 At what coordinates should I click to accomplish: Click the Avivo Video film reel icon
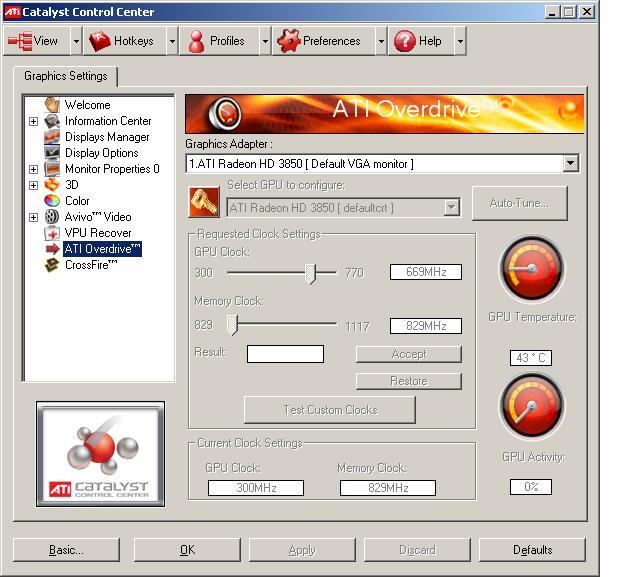pyautogui.click(x=52, y=217)
